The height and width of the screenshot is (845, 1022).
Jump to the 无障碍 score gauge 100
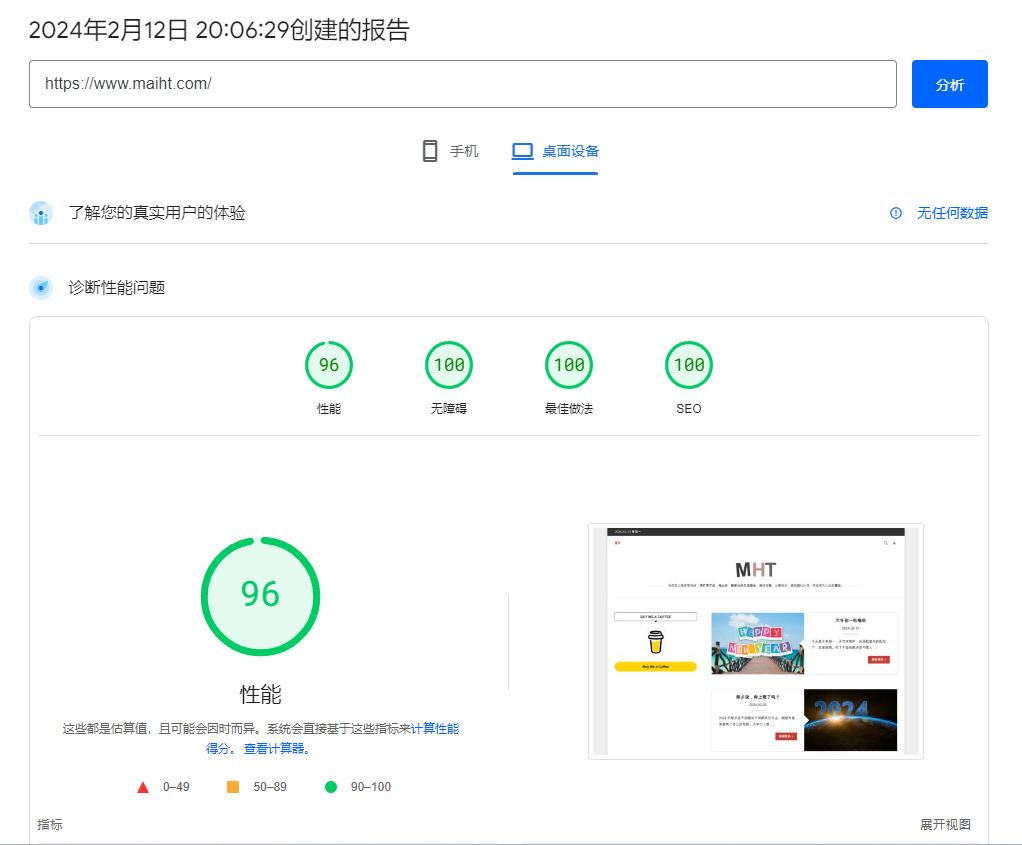coord(448,364)
